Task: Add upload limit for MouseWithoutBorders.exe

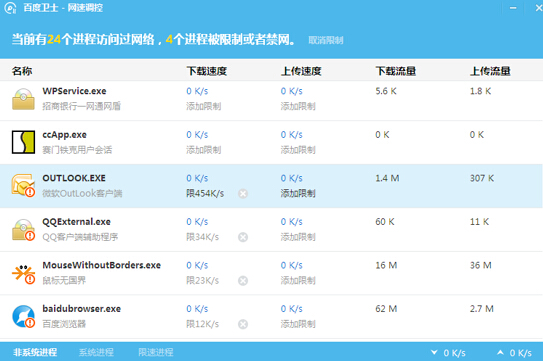Action: [x=298, y=281]
